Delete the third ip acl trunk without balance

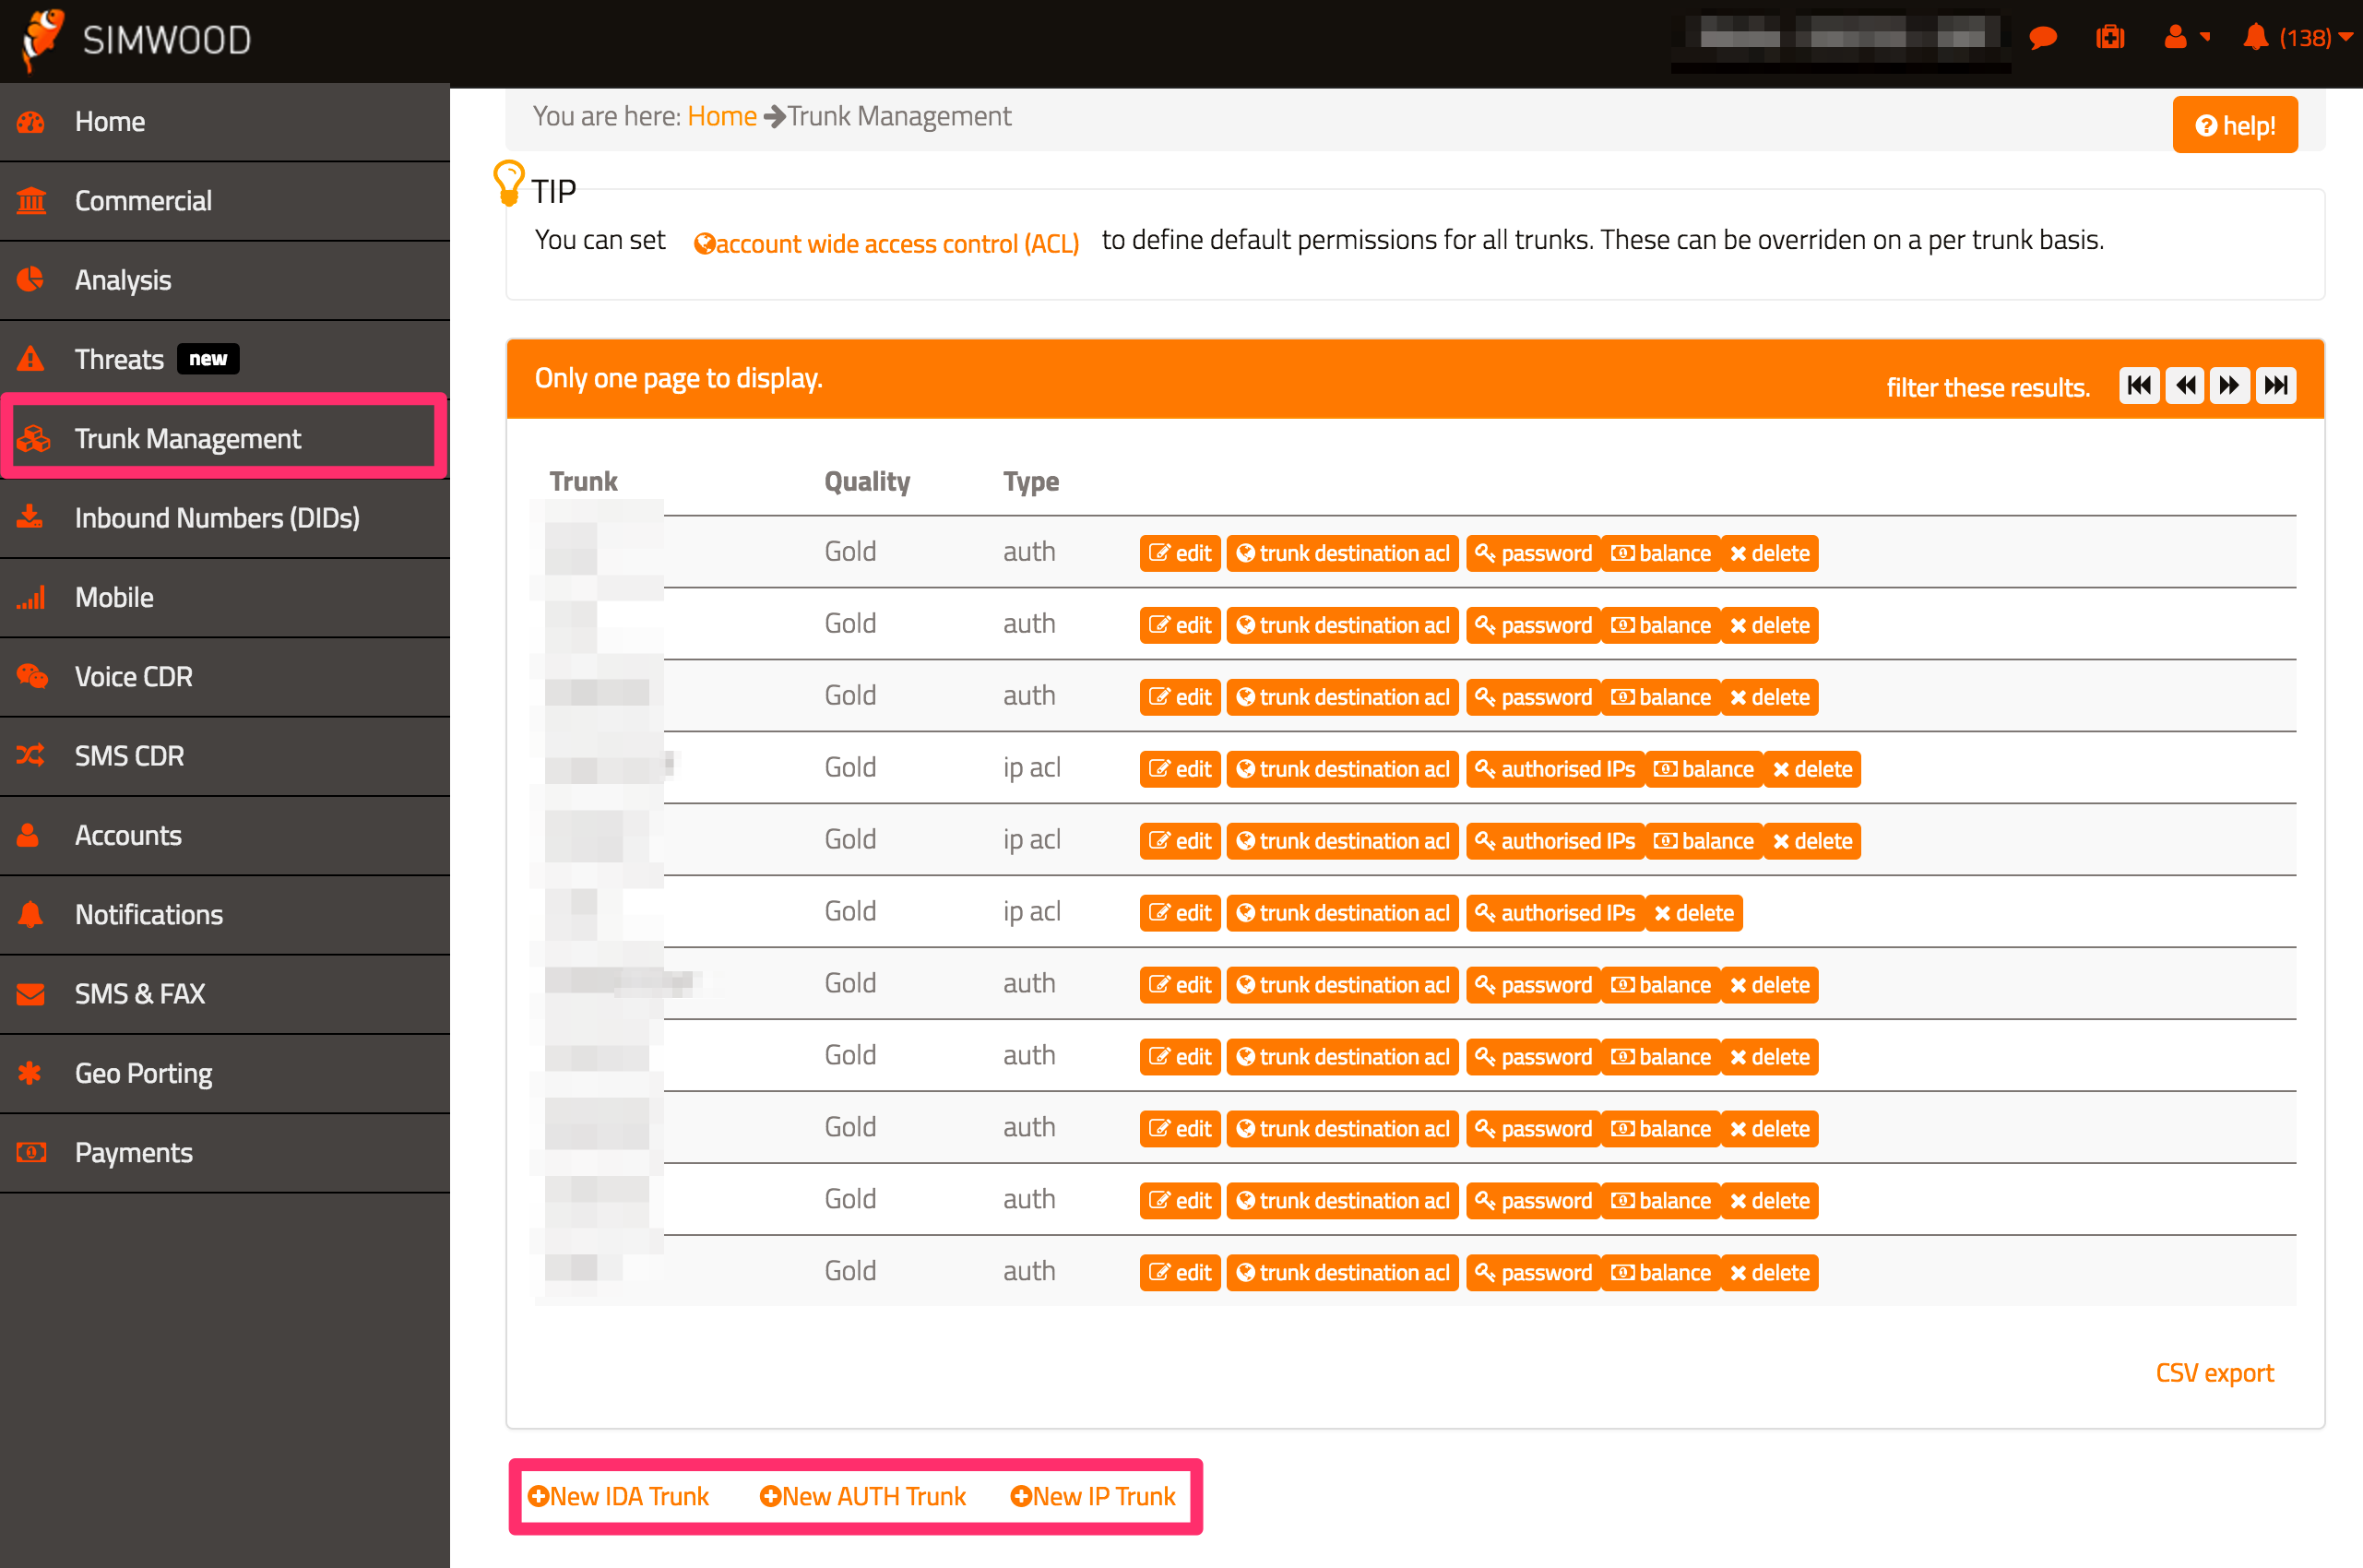[x=1694, y=913]
